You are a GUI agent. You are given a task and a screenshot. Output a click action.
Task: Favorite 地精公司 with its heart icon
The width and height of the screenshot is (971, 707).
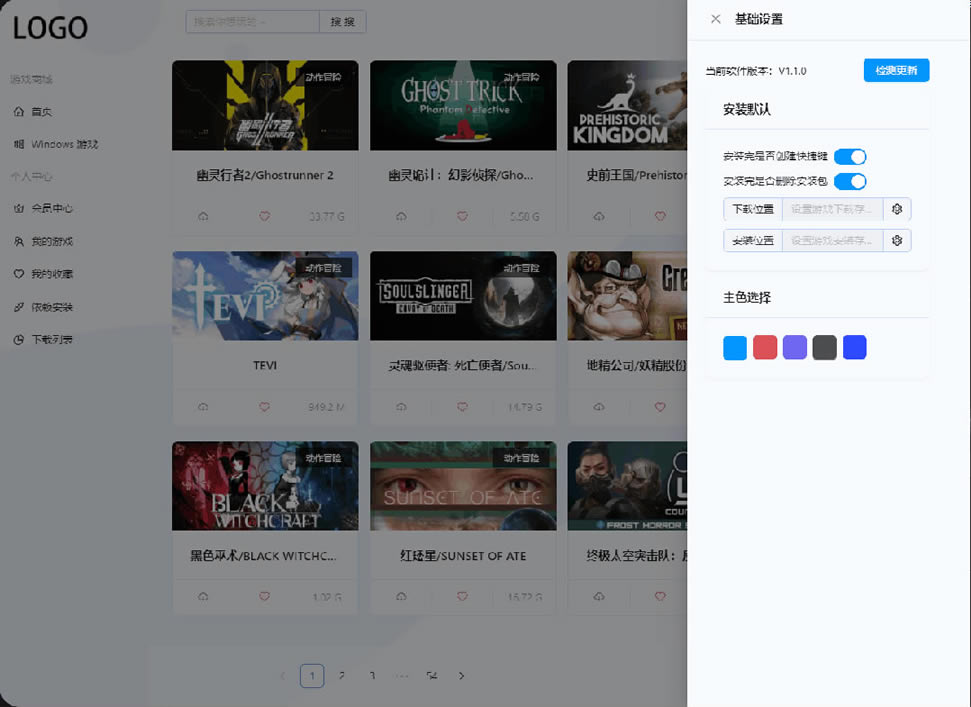click(x=660, y=407)
